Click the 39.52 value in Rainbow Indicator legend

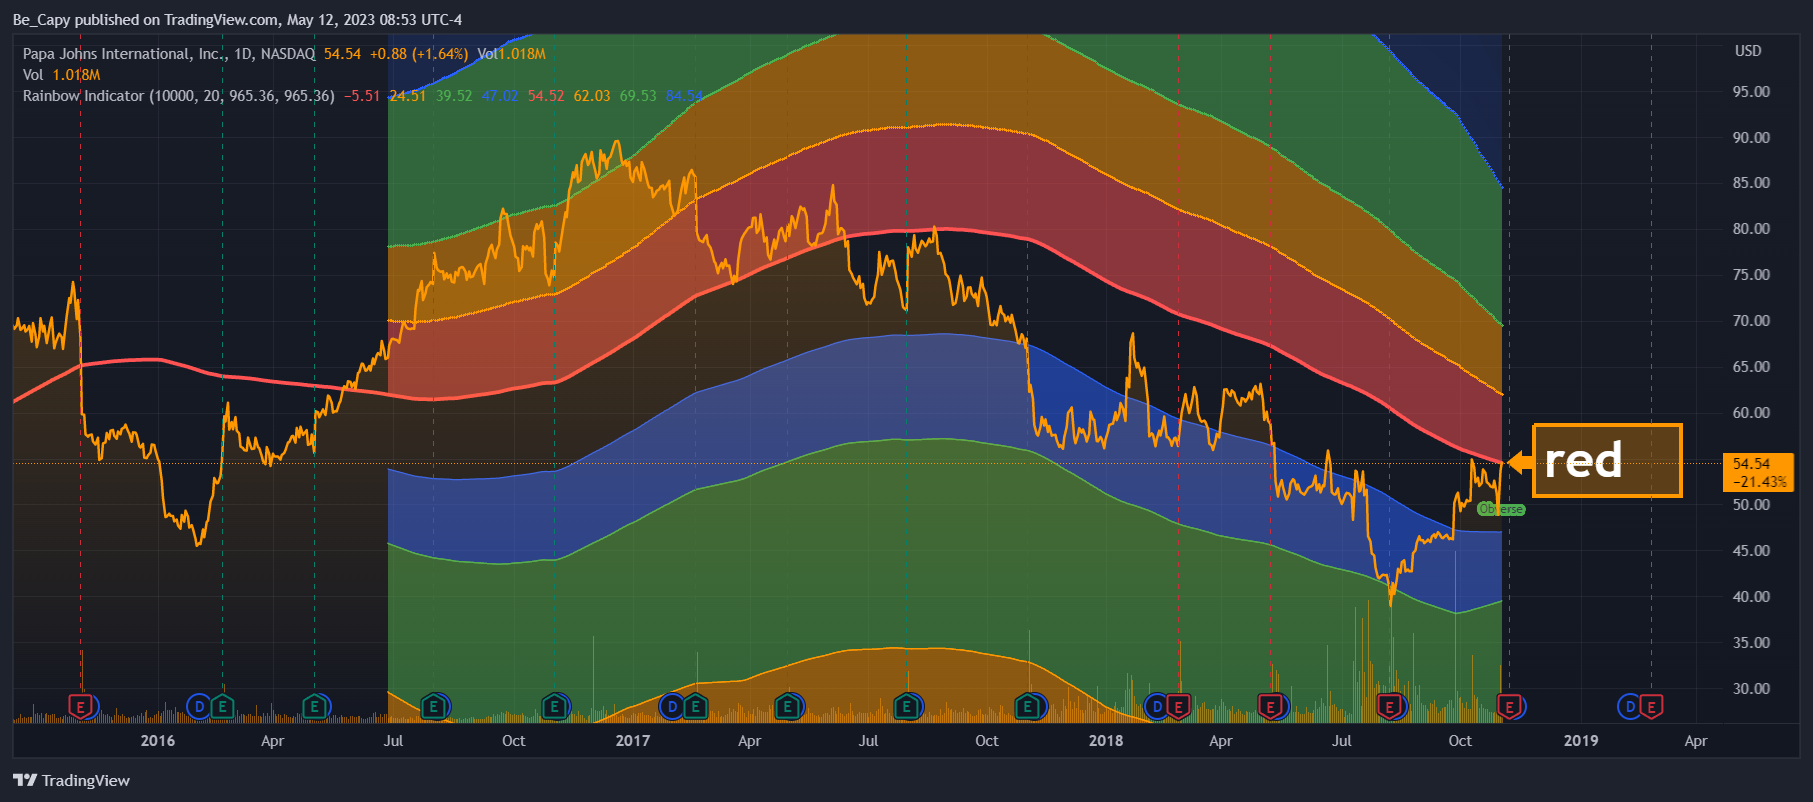tap(454, 96)
